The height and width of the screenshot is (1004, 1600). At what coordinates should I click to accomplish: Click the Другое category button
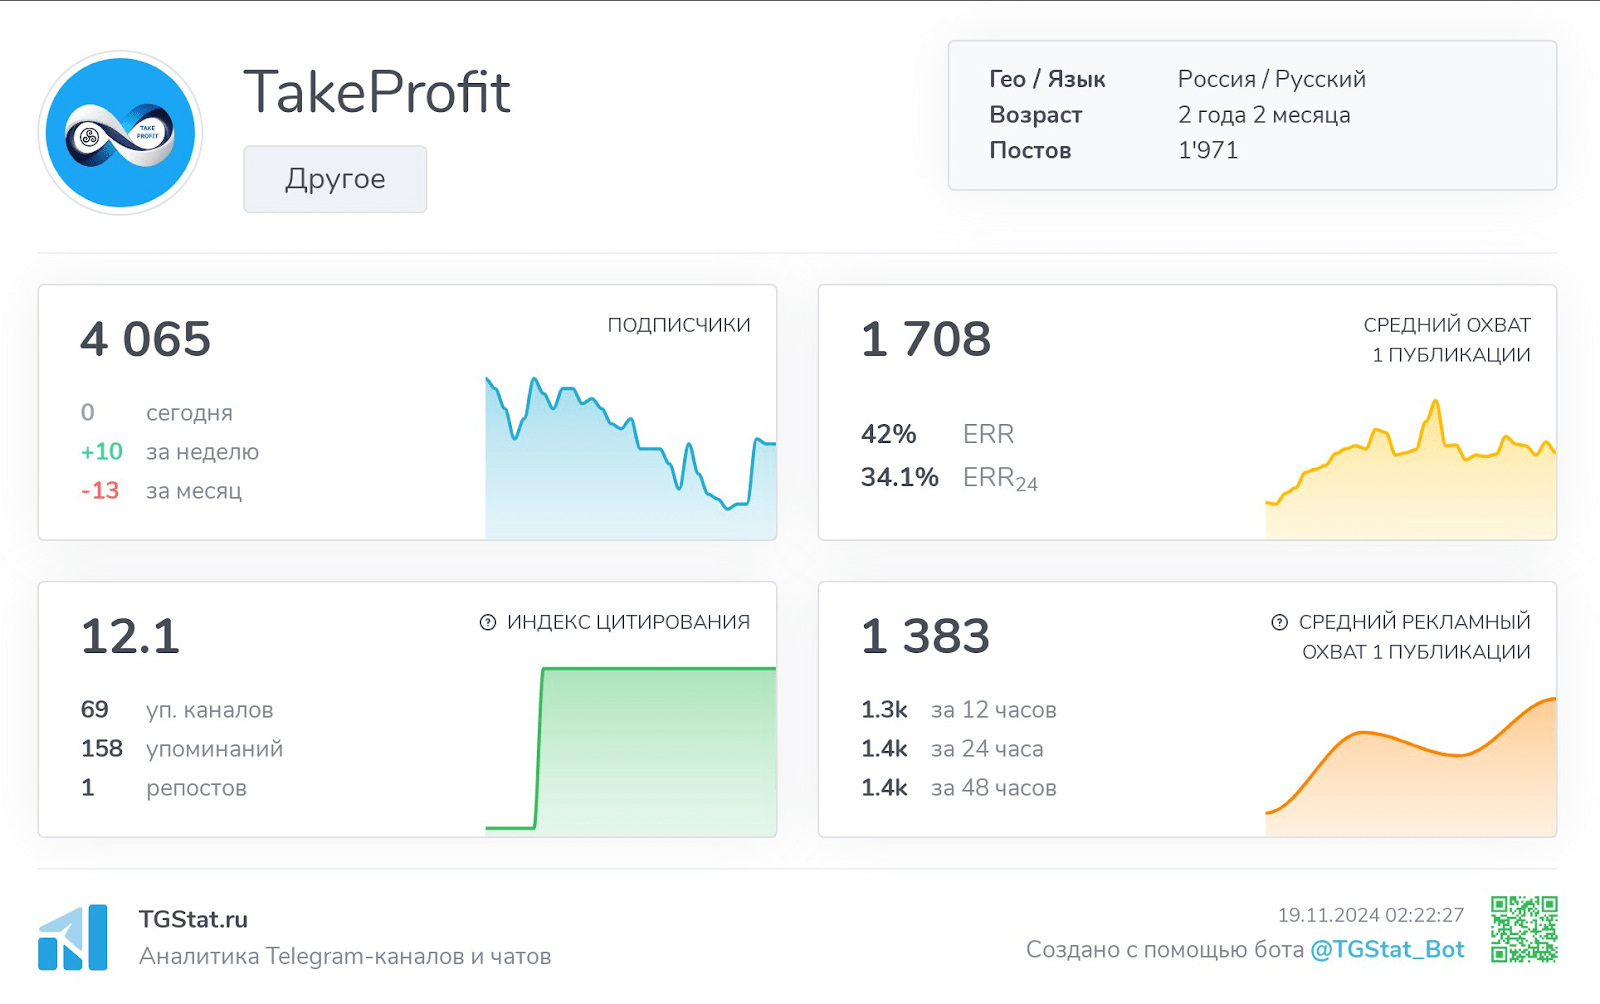(x=335, y=179)
